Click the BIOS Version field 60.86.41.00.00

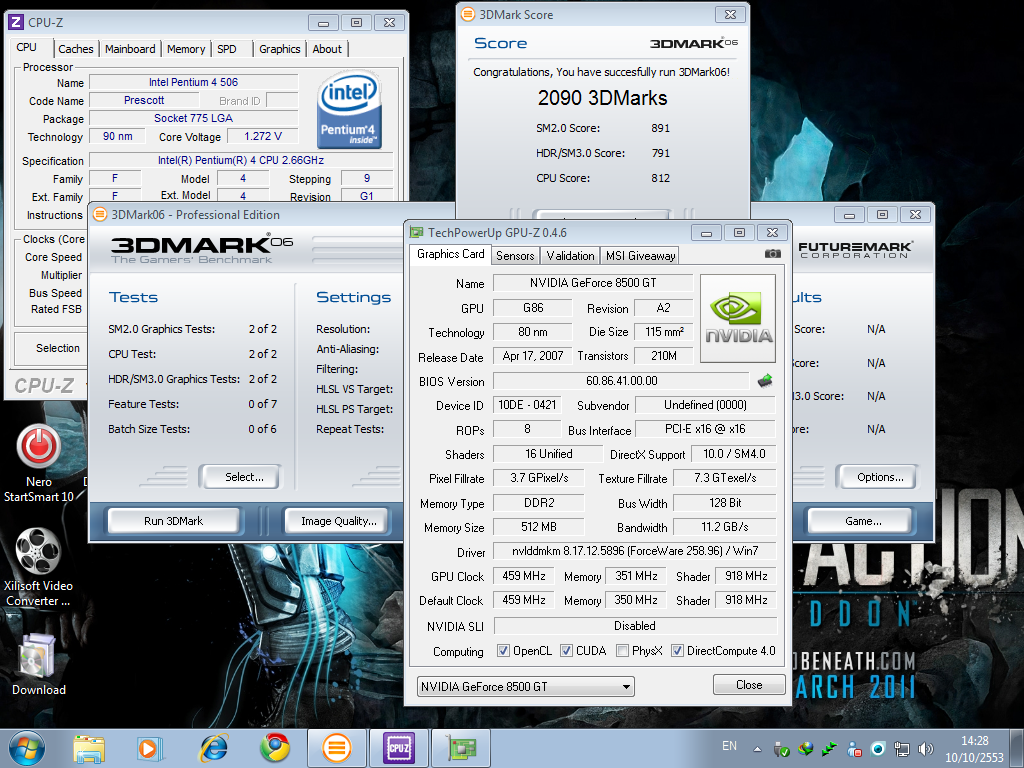[x=621, y=381]
